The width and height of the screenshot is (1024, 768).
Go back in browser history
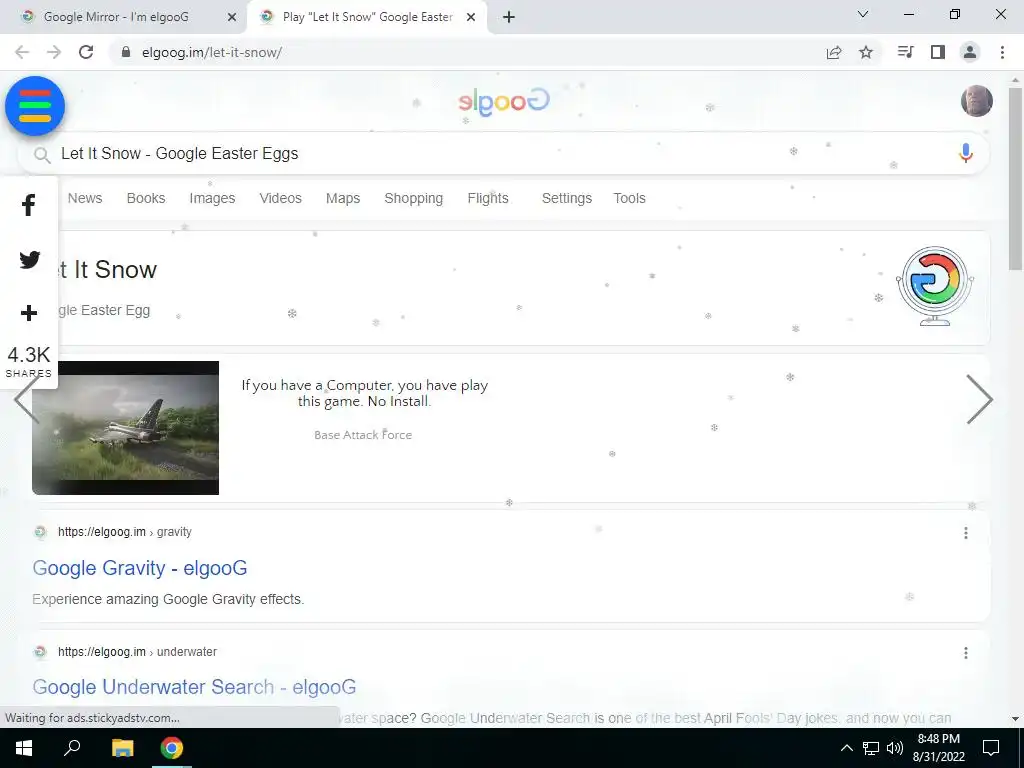point(22,52)
